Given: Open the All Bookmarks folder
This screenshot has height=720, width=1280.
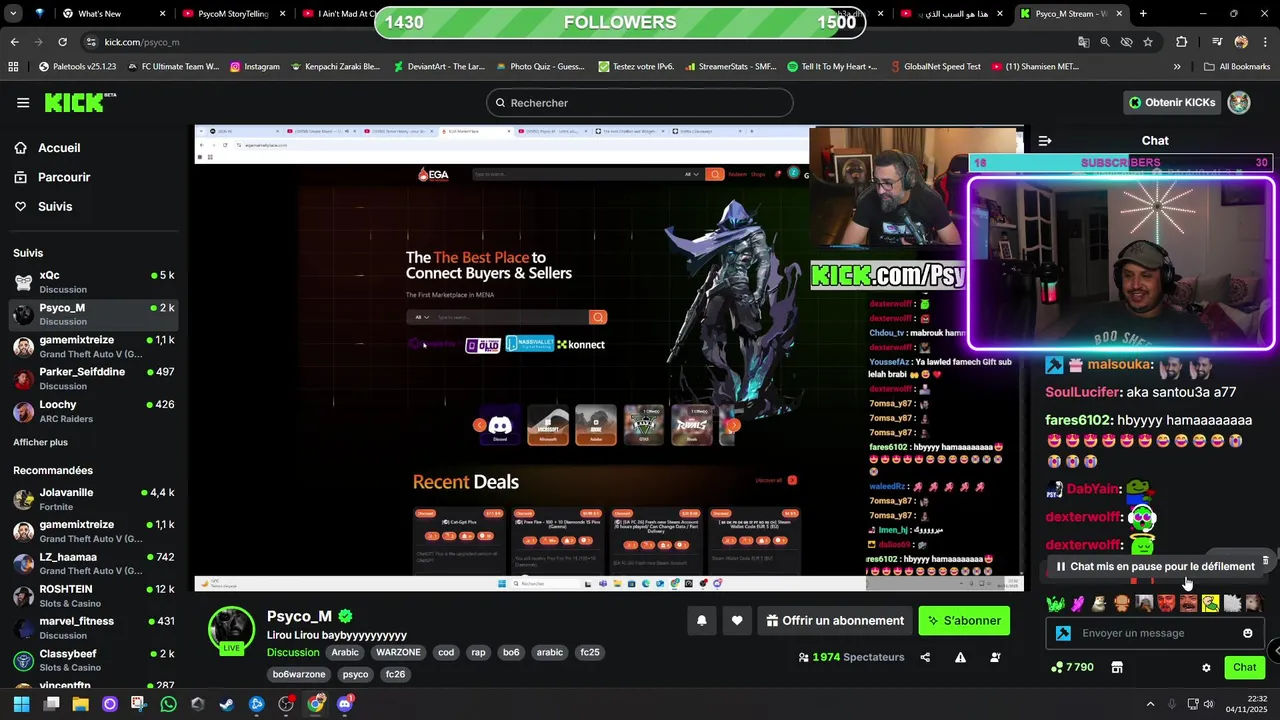Looking at the screenshot, I should click(x=1236, y=67).
